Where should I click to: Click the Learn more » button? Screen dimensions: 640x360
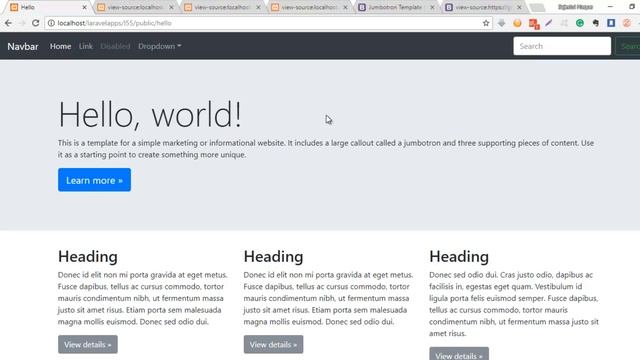94,180
